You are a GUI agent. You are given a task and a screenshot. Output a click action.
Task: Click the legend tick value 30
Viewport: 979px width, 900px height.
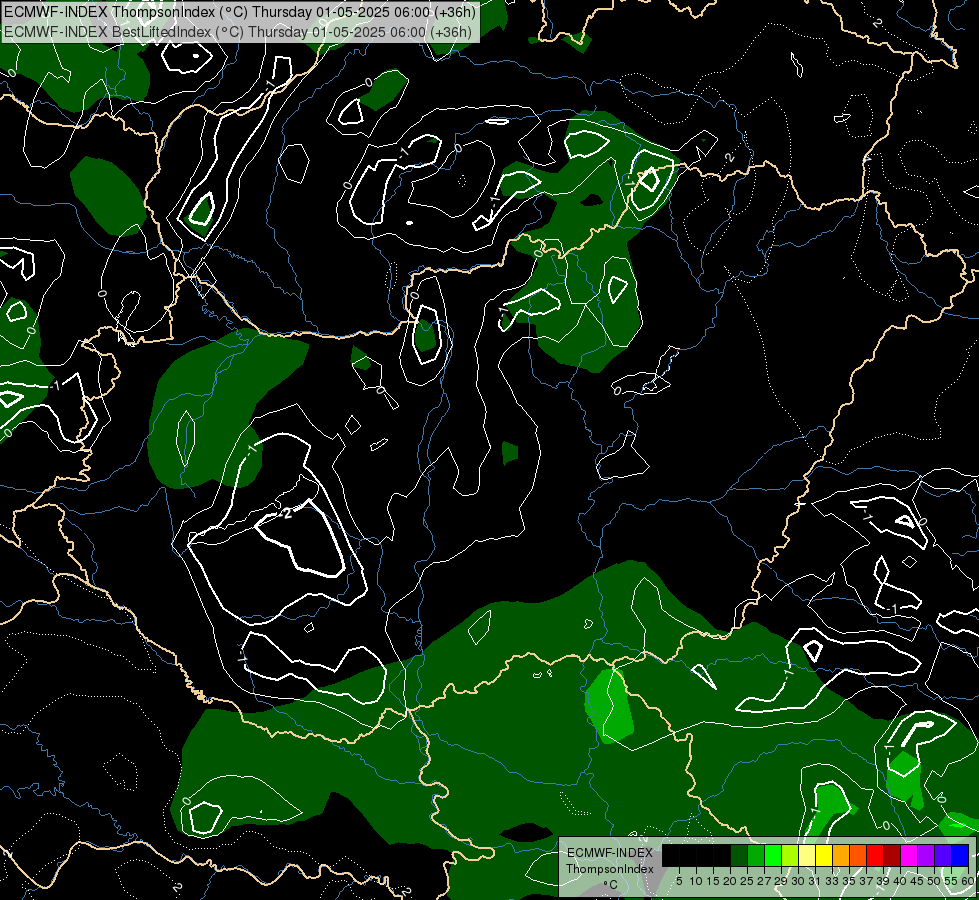[x=798, y=881]
